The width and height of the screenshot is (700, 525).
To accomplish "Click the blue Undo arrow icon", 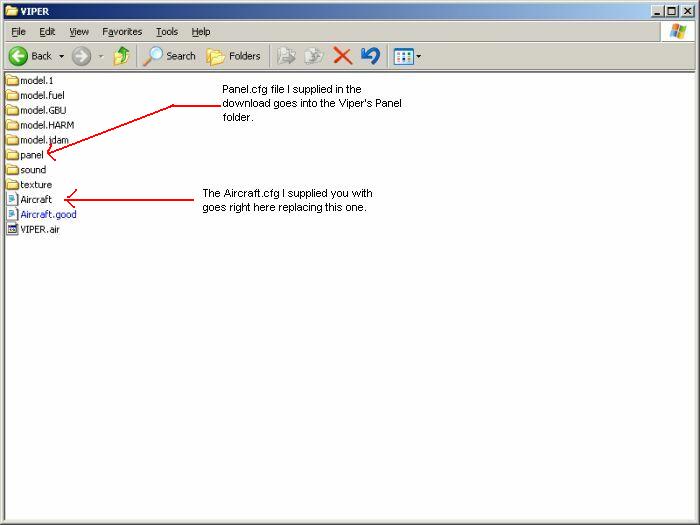I will [x=371, y=56].
